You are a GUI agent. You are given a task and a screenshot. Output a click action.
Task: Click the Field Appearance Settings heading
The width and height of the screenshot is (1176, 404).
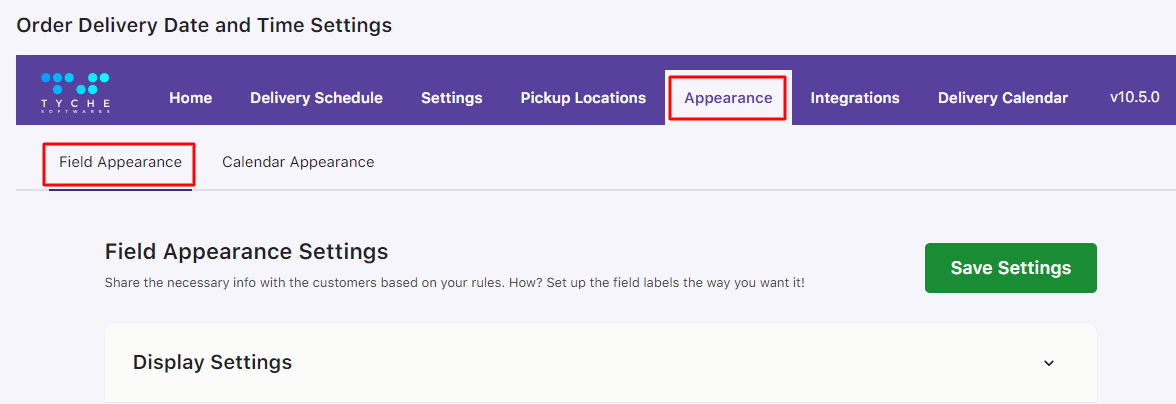tap(246, 251)
